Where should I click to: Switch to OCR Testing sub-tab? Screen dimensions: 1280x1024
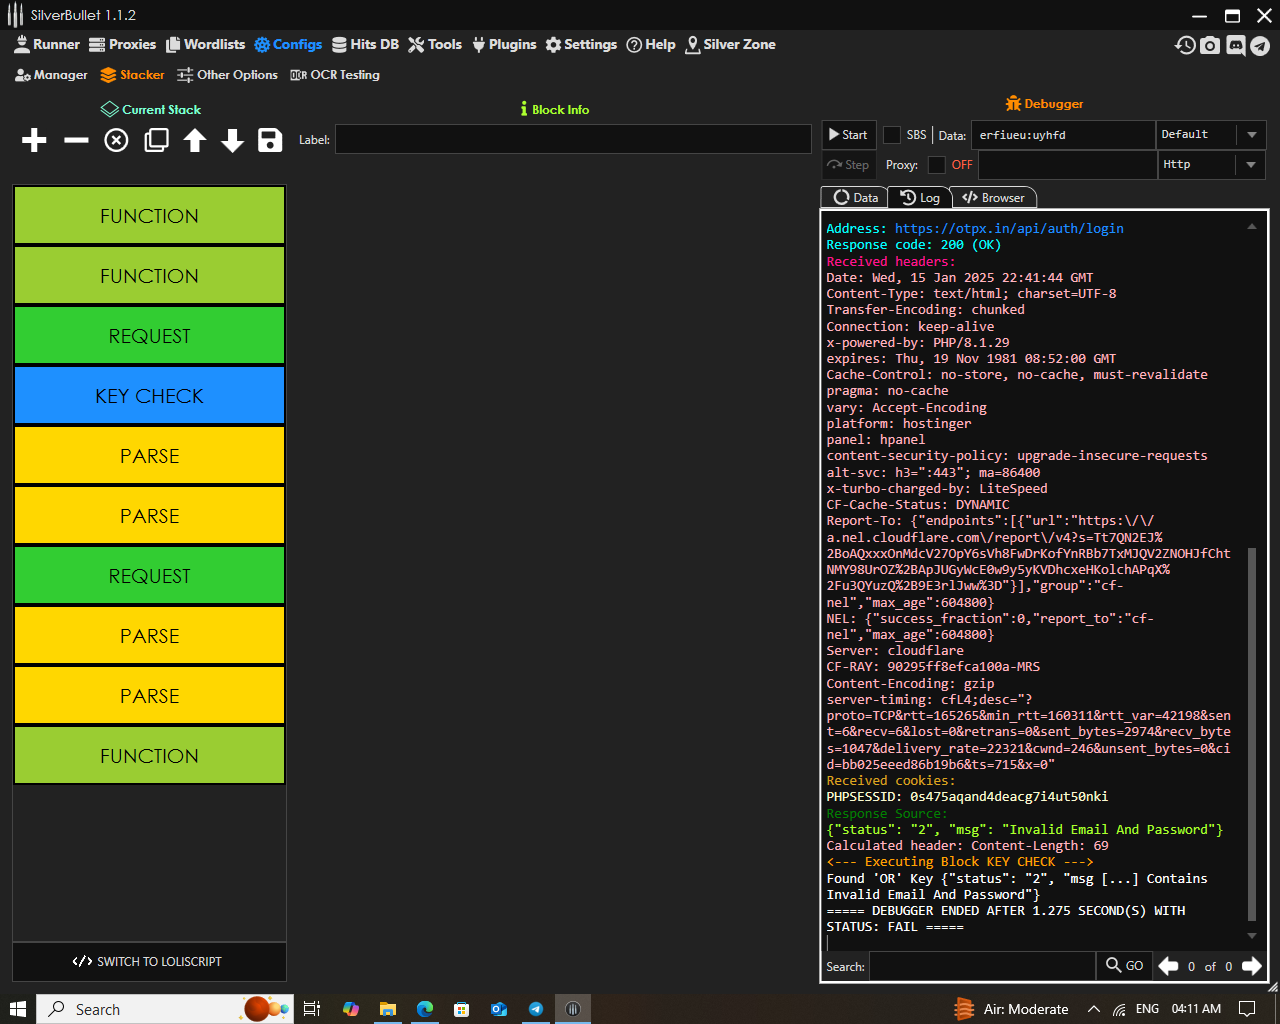click(x=335, y=75)
